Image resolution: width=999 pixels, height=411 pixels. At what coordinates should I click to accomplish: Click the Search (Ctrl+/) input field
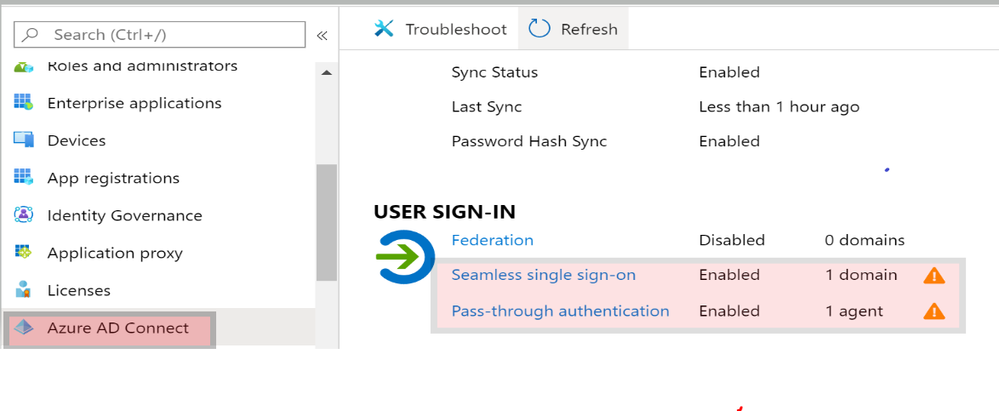click(159, 34)
